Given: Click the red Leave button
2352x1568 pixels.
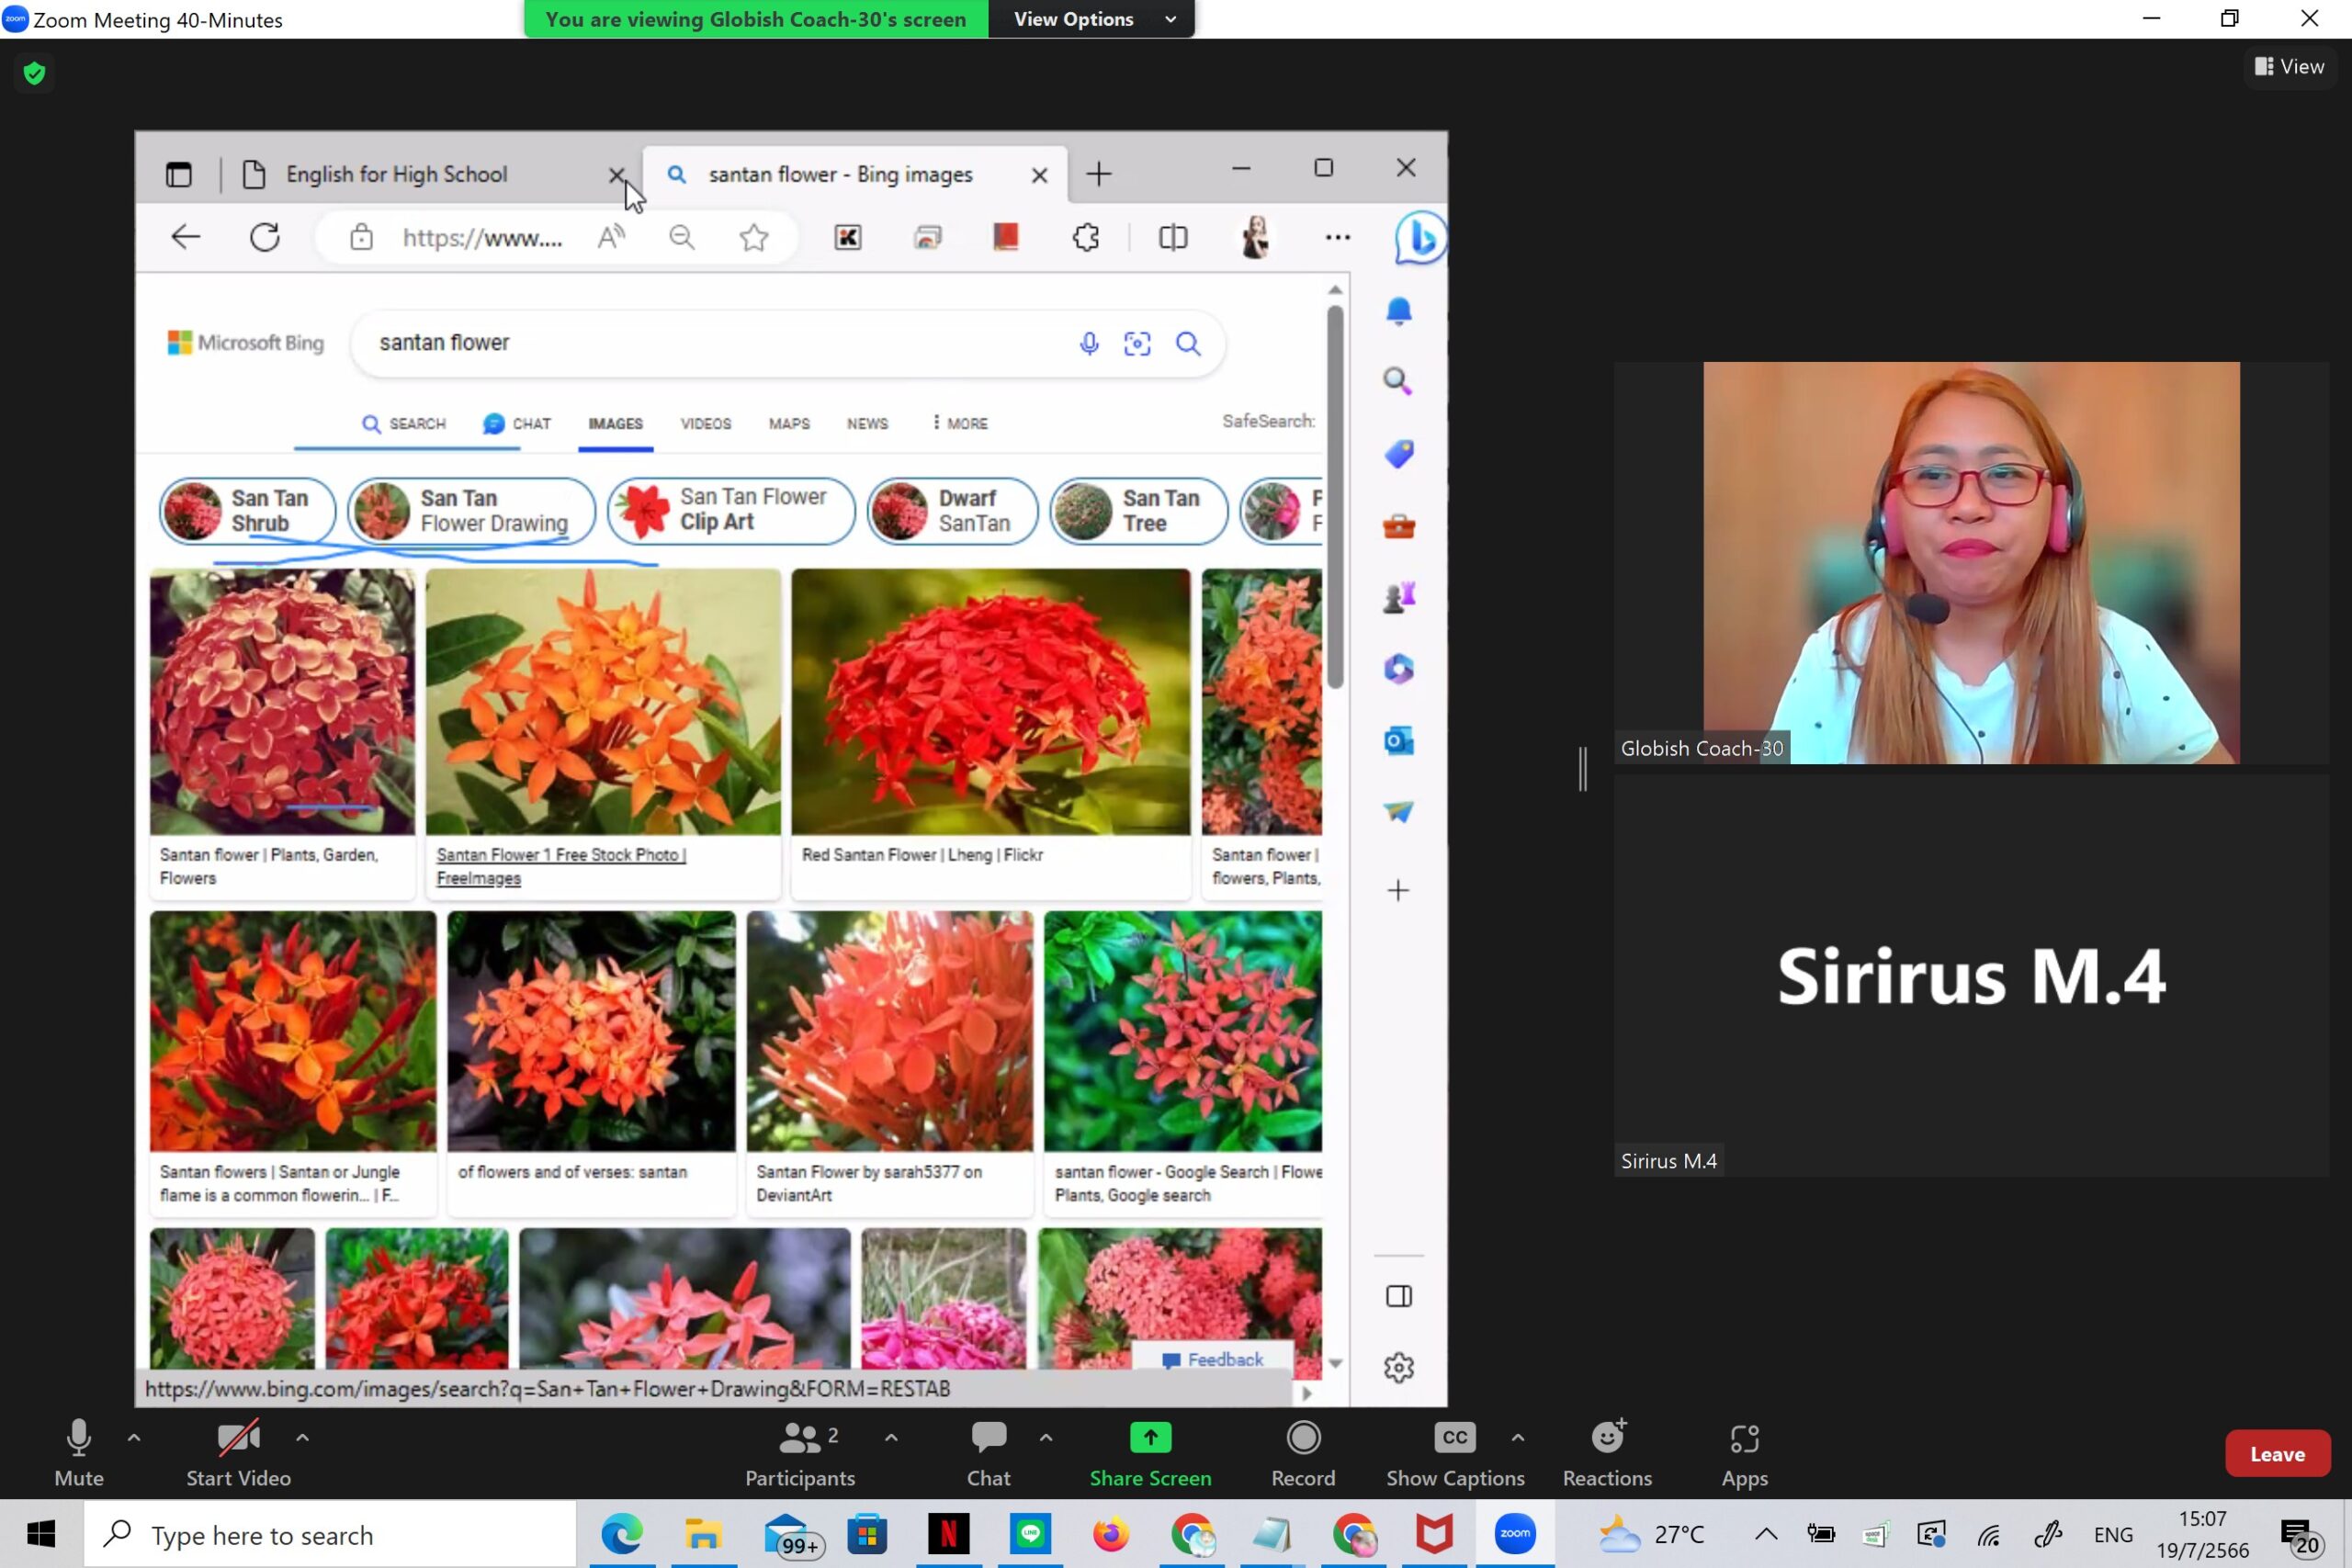Looking at the screenshot, I should coord(2276,1454).
